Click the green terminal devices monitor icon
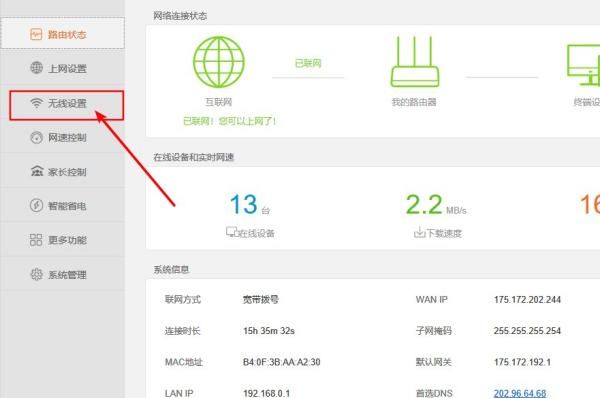600x398 pixels. pos(584,65)
